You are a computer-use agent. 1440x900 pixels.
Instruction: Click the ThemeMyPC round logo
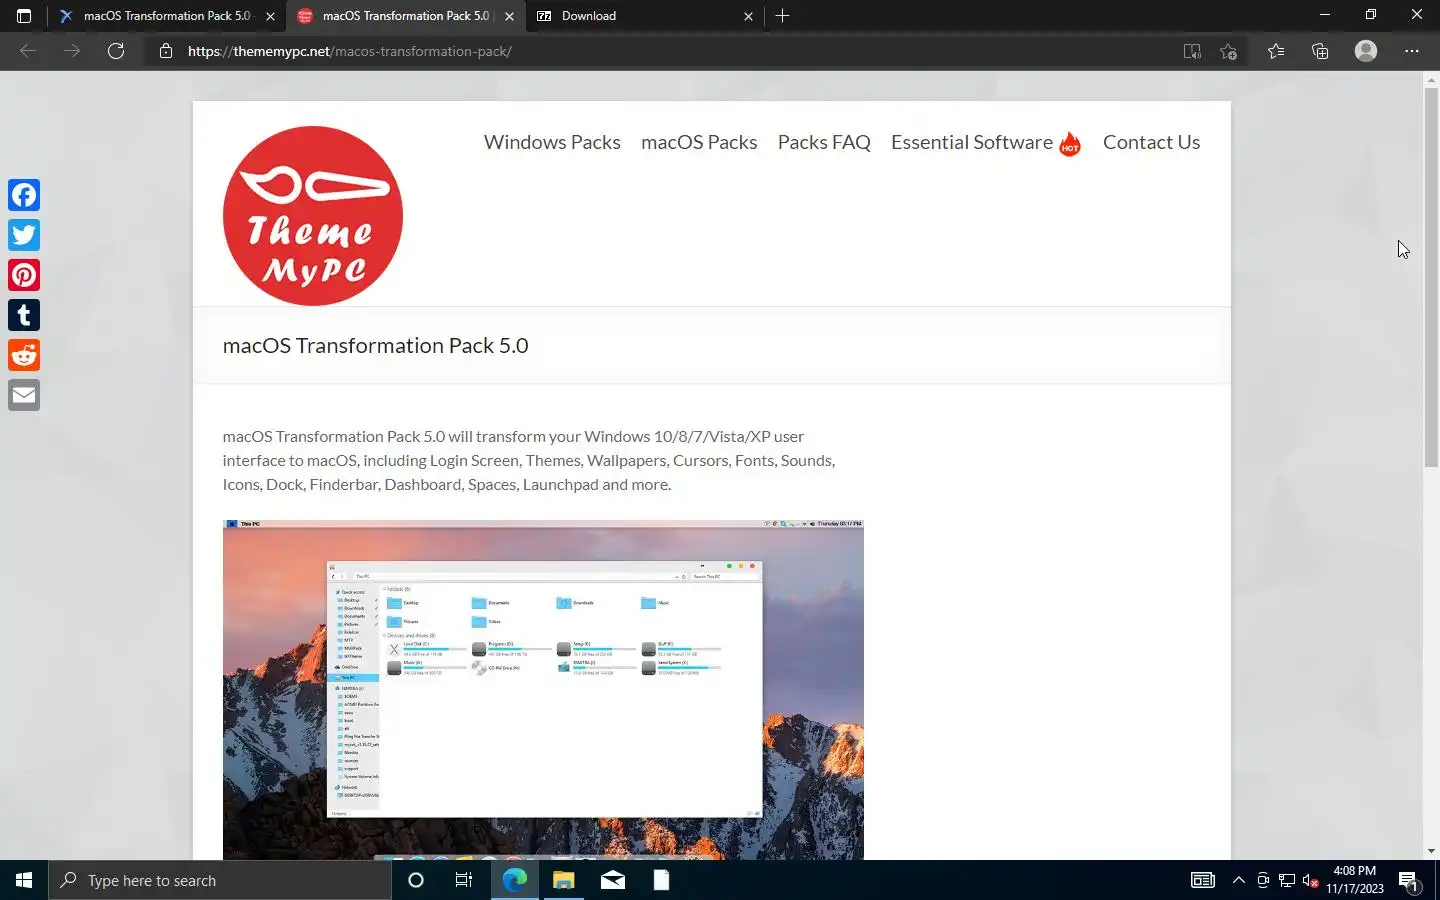pyautogui.click(x=313, y=216)
